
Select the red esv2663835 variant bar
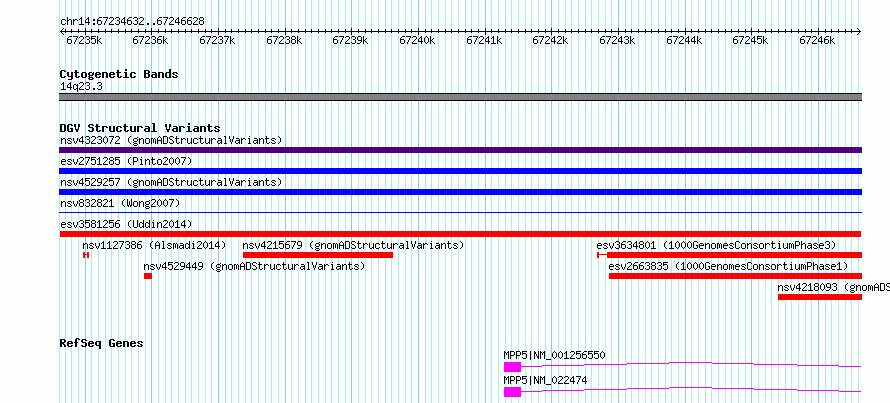point(736,276)
